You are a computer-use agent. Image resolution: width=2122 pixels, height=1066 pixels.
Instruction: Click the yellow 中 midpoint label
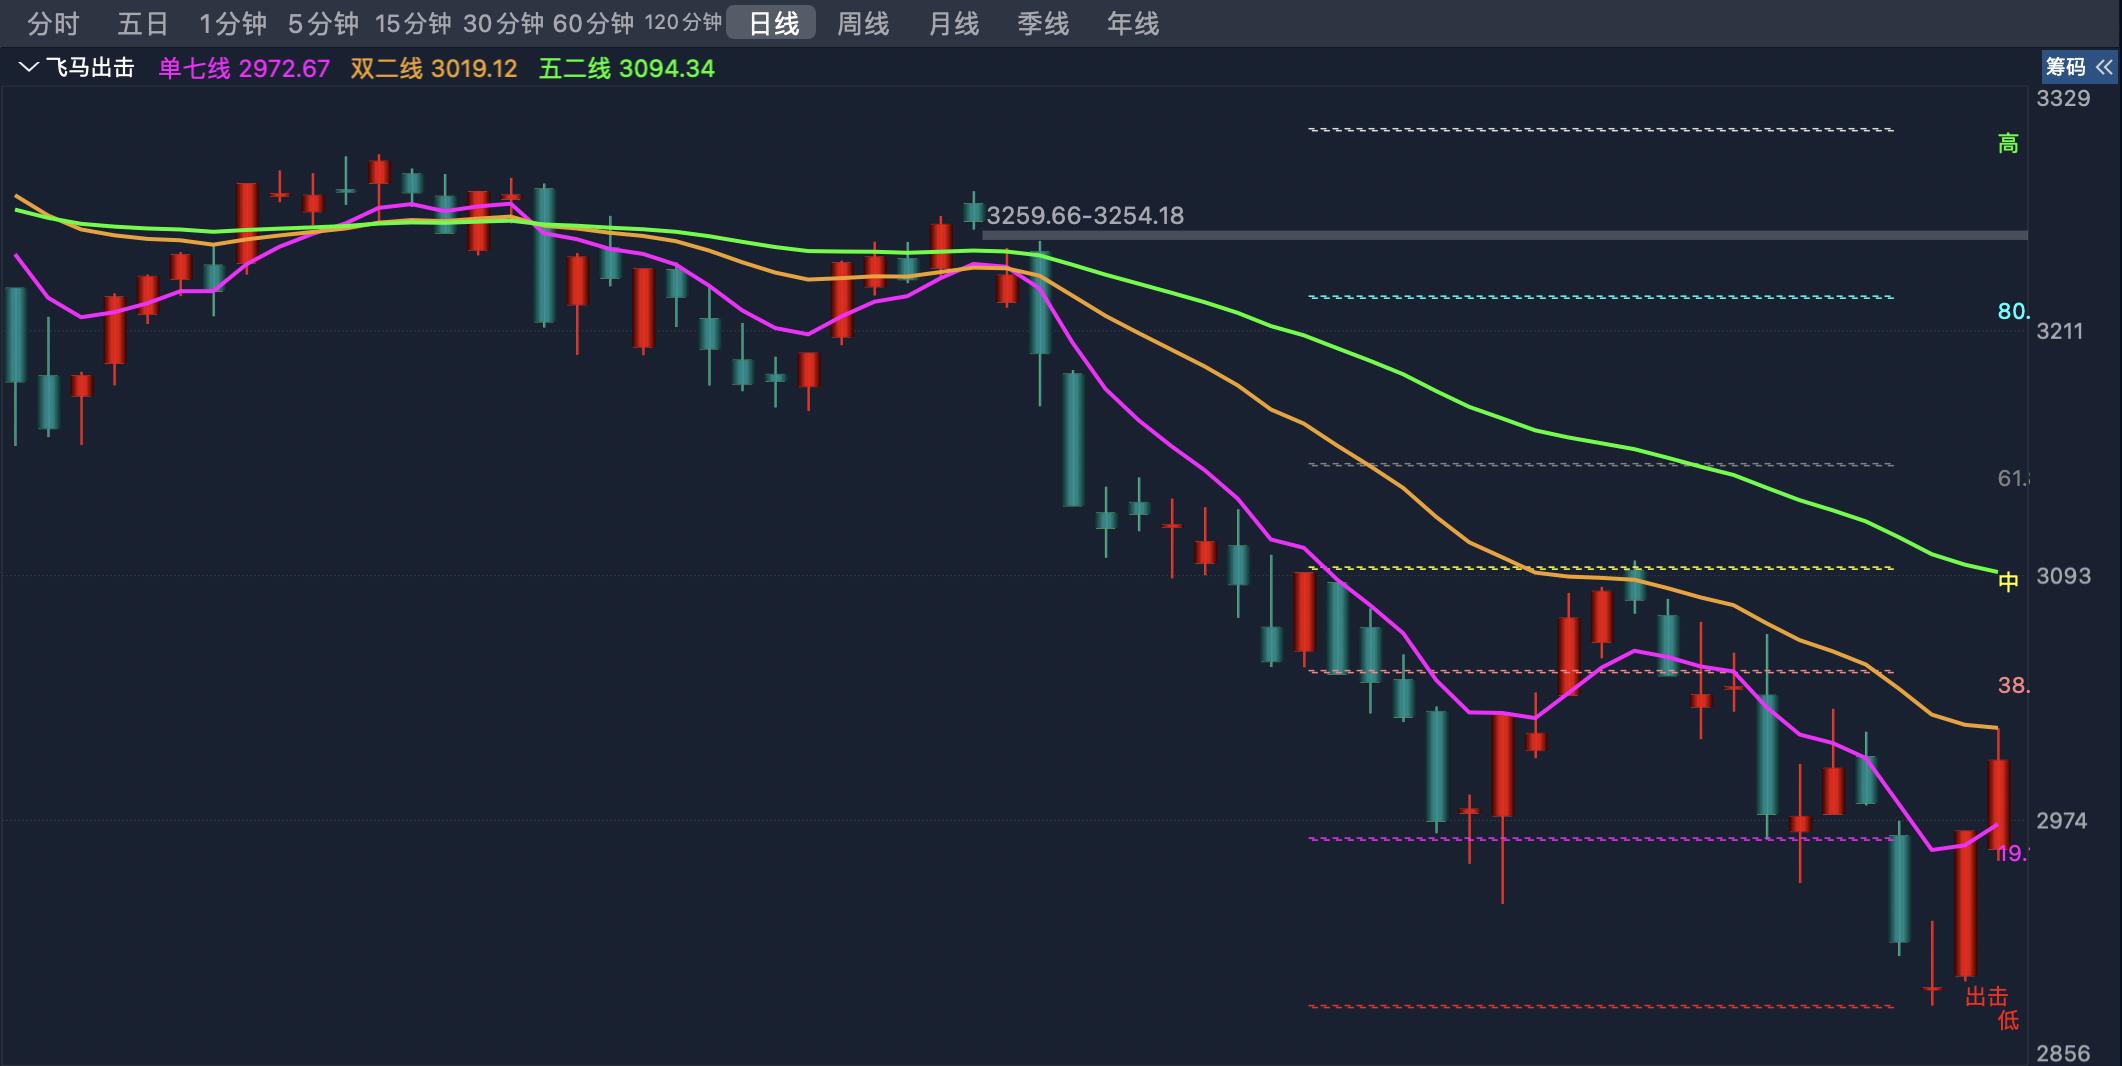[2008, 581]
